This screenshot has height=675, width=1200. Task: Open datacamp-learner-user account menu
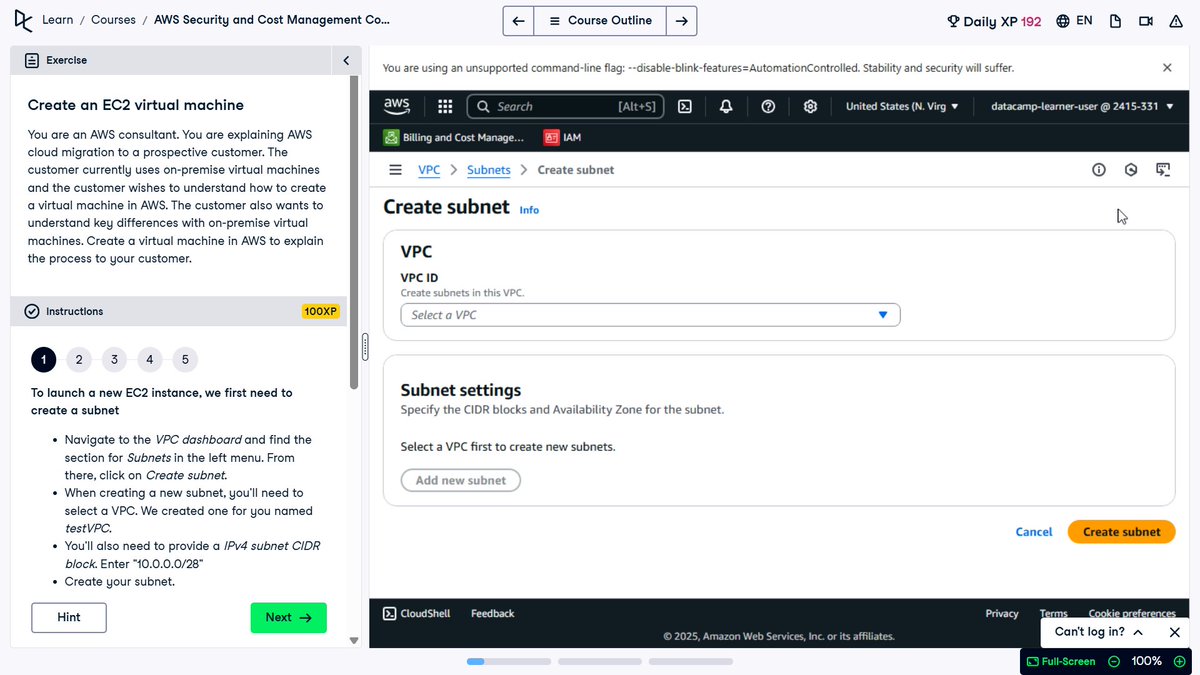tap(1082, 106)
